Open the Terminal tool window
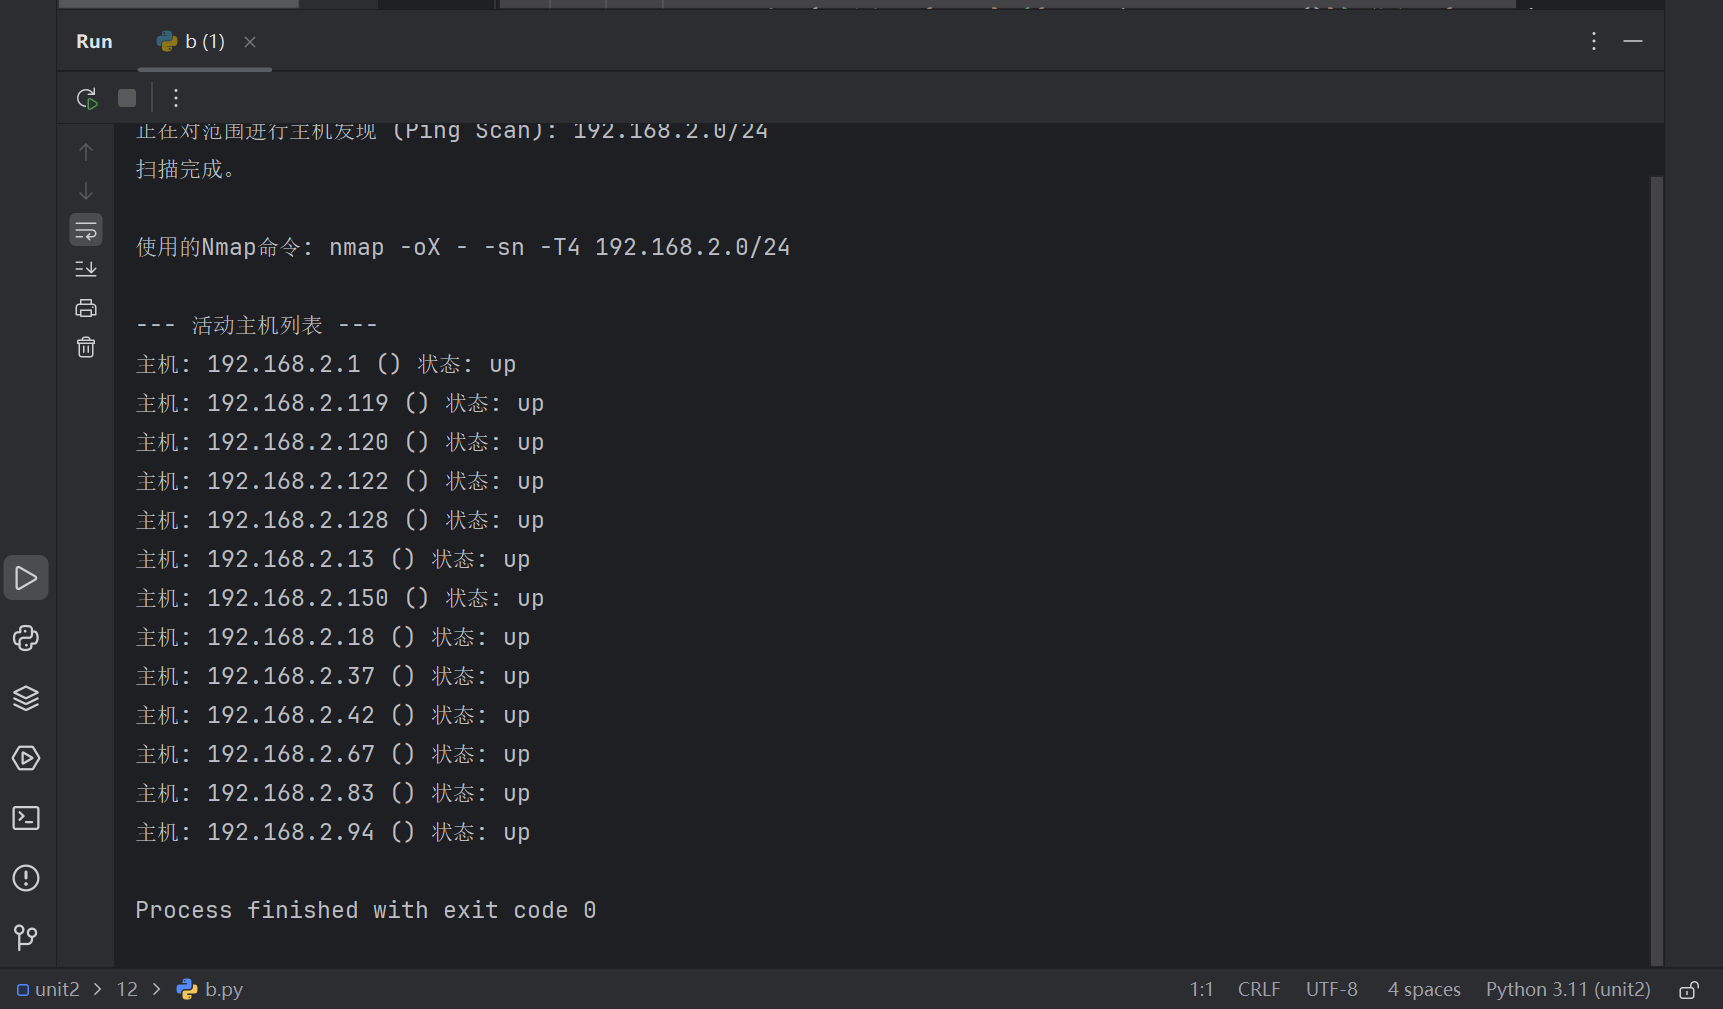Image resolution: width=1723 pixels, height=1009 pixels. [x=26, y=818]
